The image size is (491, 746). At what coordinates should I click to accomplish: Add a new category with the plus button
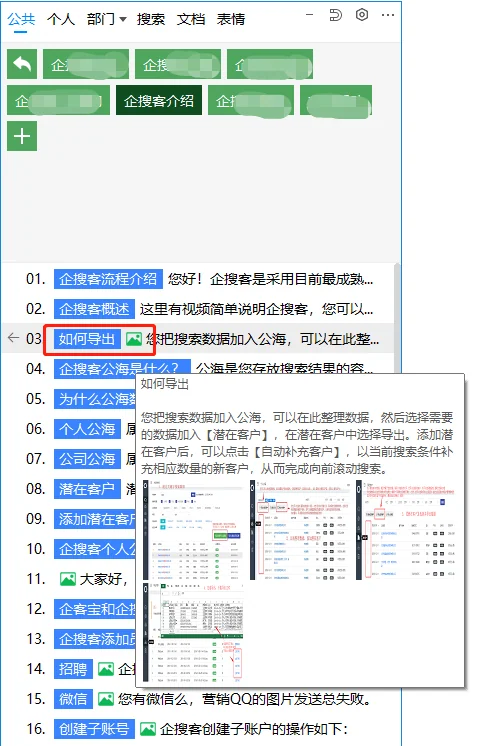(22, 136)
